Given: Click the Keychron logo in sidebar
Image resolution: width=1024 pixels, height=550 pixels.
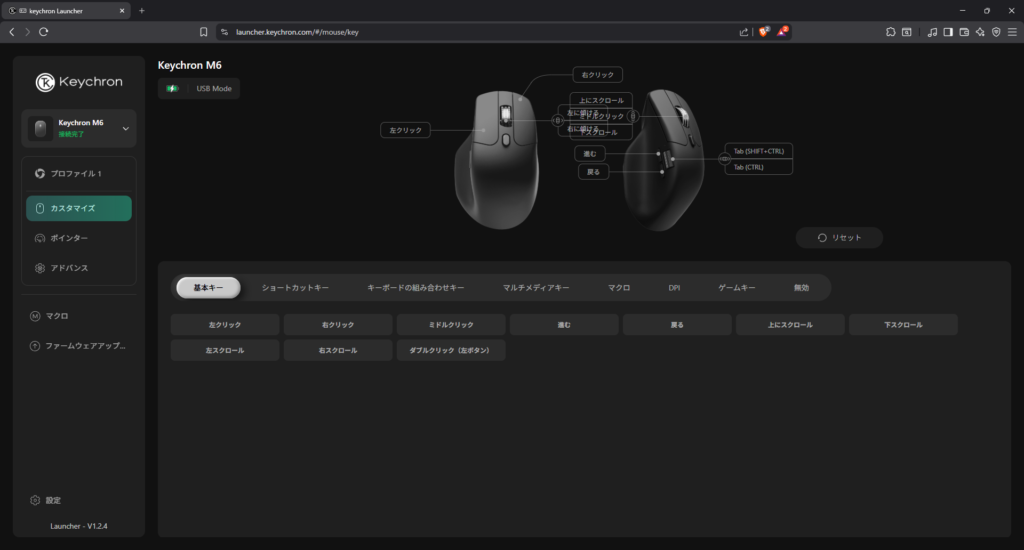Looking at the screenshot, I should [78, 82].
